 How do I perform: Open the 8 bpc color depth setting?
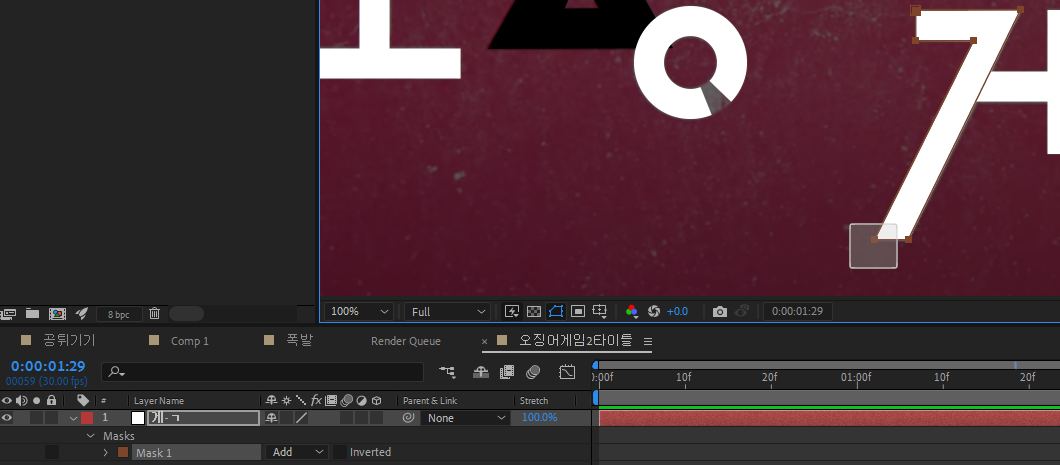118,314
